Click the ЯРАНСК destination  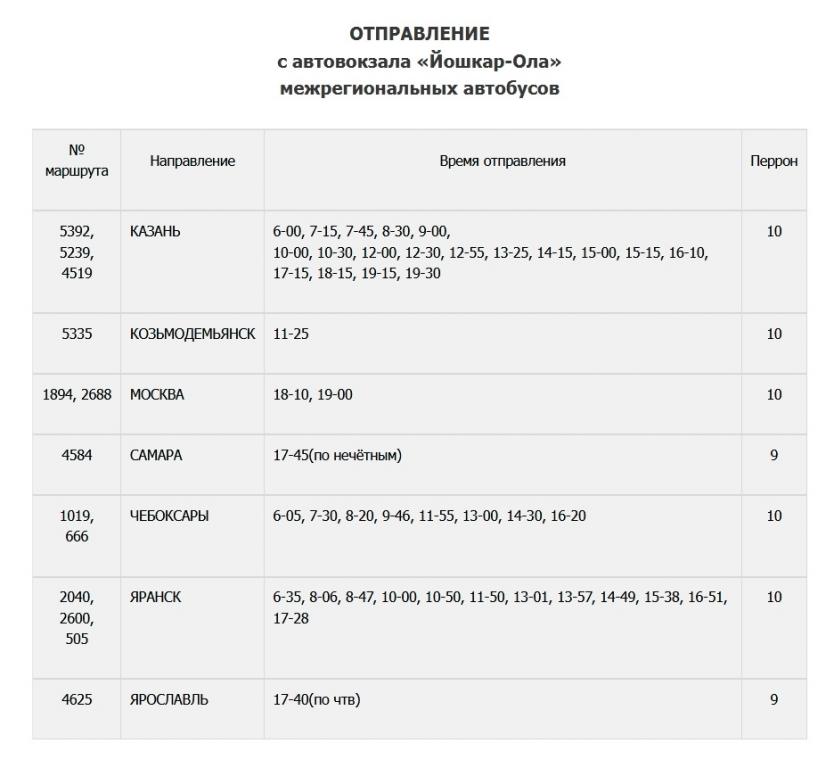coord(154,597)
